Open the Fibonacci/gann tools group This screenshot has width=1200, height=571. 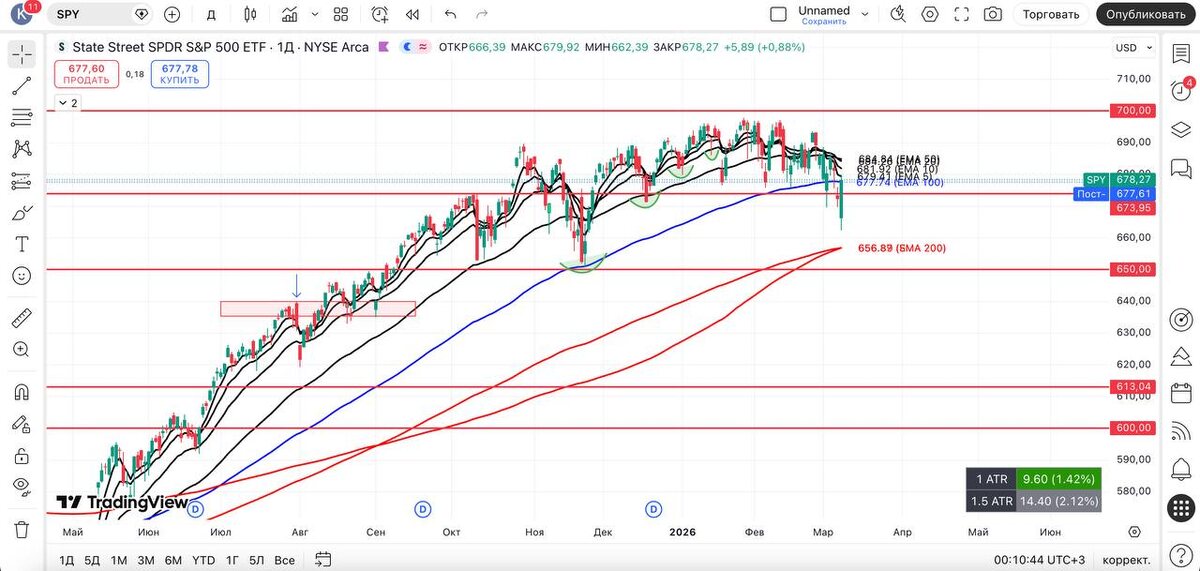21,118
